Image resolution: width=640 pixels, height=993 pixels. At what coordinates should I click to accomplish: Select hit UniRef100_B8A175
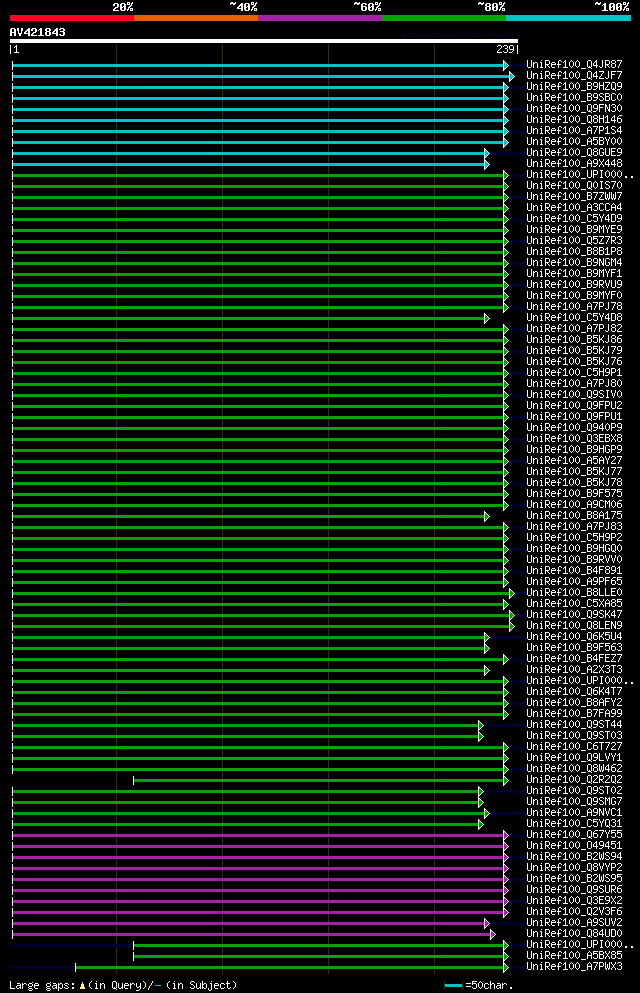point(574,515)
